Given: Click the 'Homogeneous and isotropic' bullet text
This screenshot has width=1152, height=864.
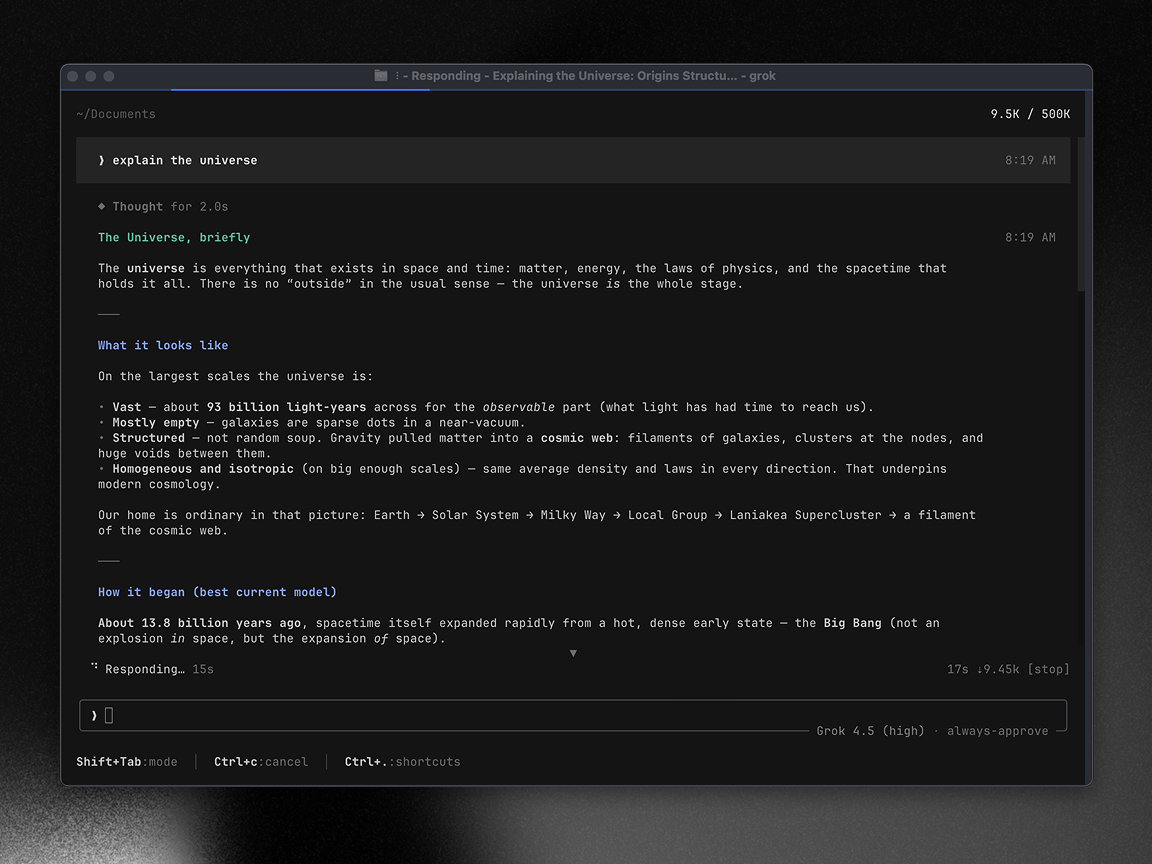Looking at the screenshot, I should [x=203, y=469].
